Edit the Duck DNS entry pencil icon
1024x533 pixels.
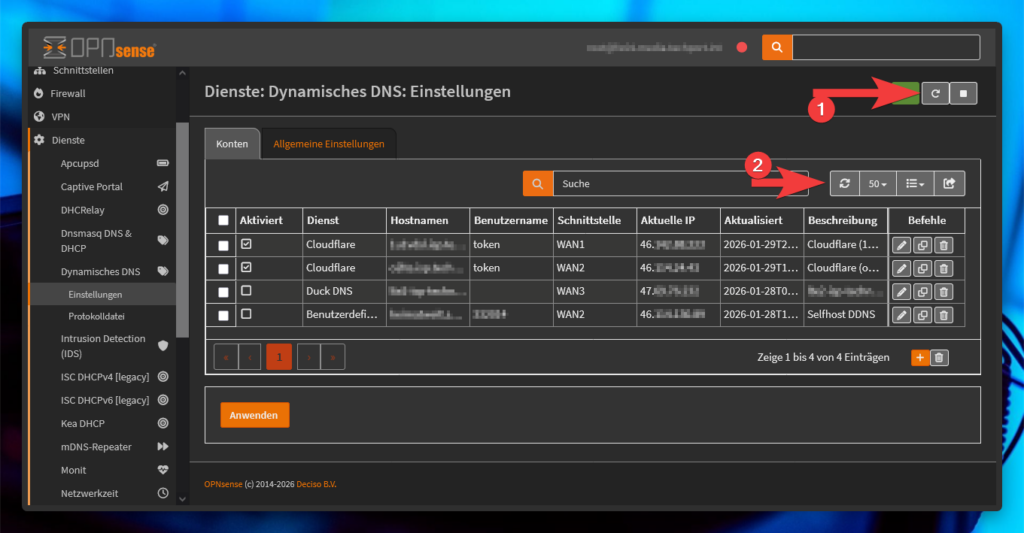click(900, 292)
